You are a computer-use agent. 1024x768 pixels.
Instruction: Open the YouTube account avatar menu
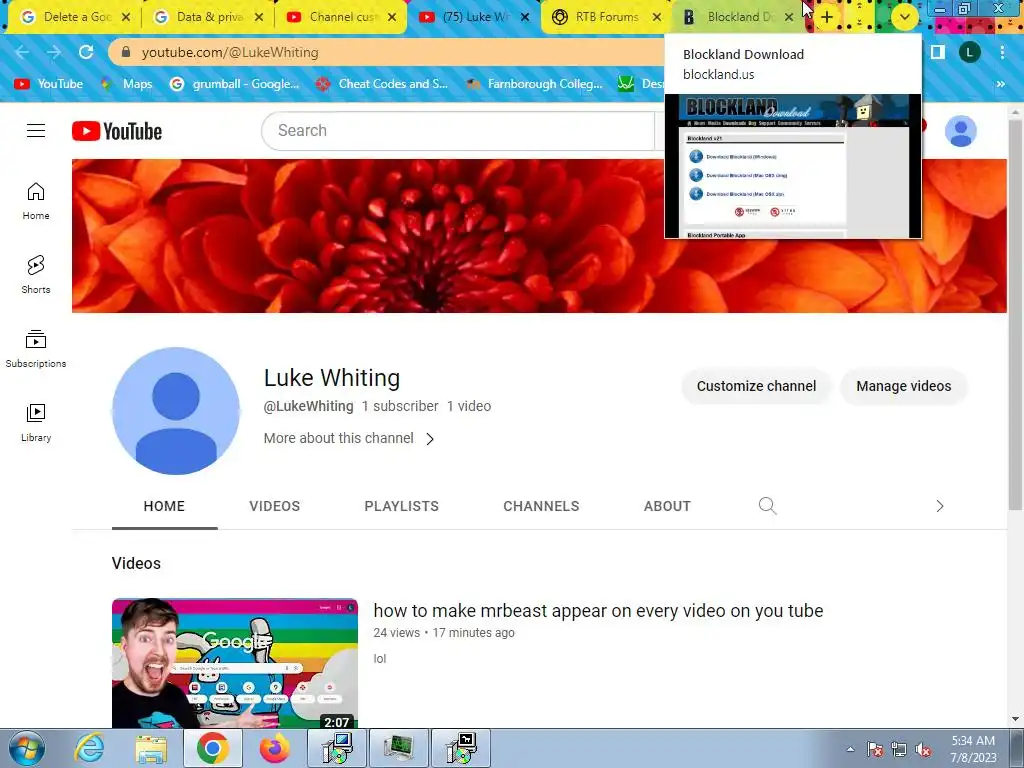(x=961, y=131)
